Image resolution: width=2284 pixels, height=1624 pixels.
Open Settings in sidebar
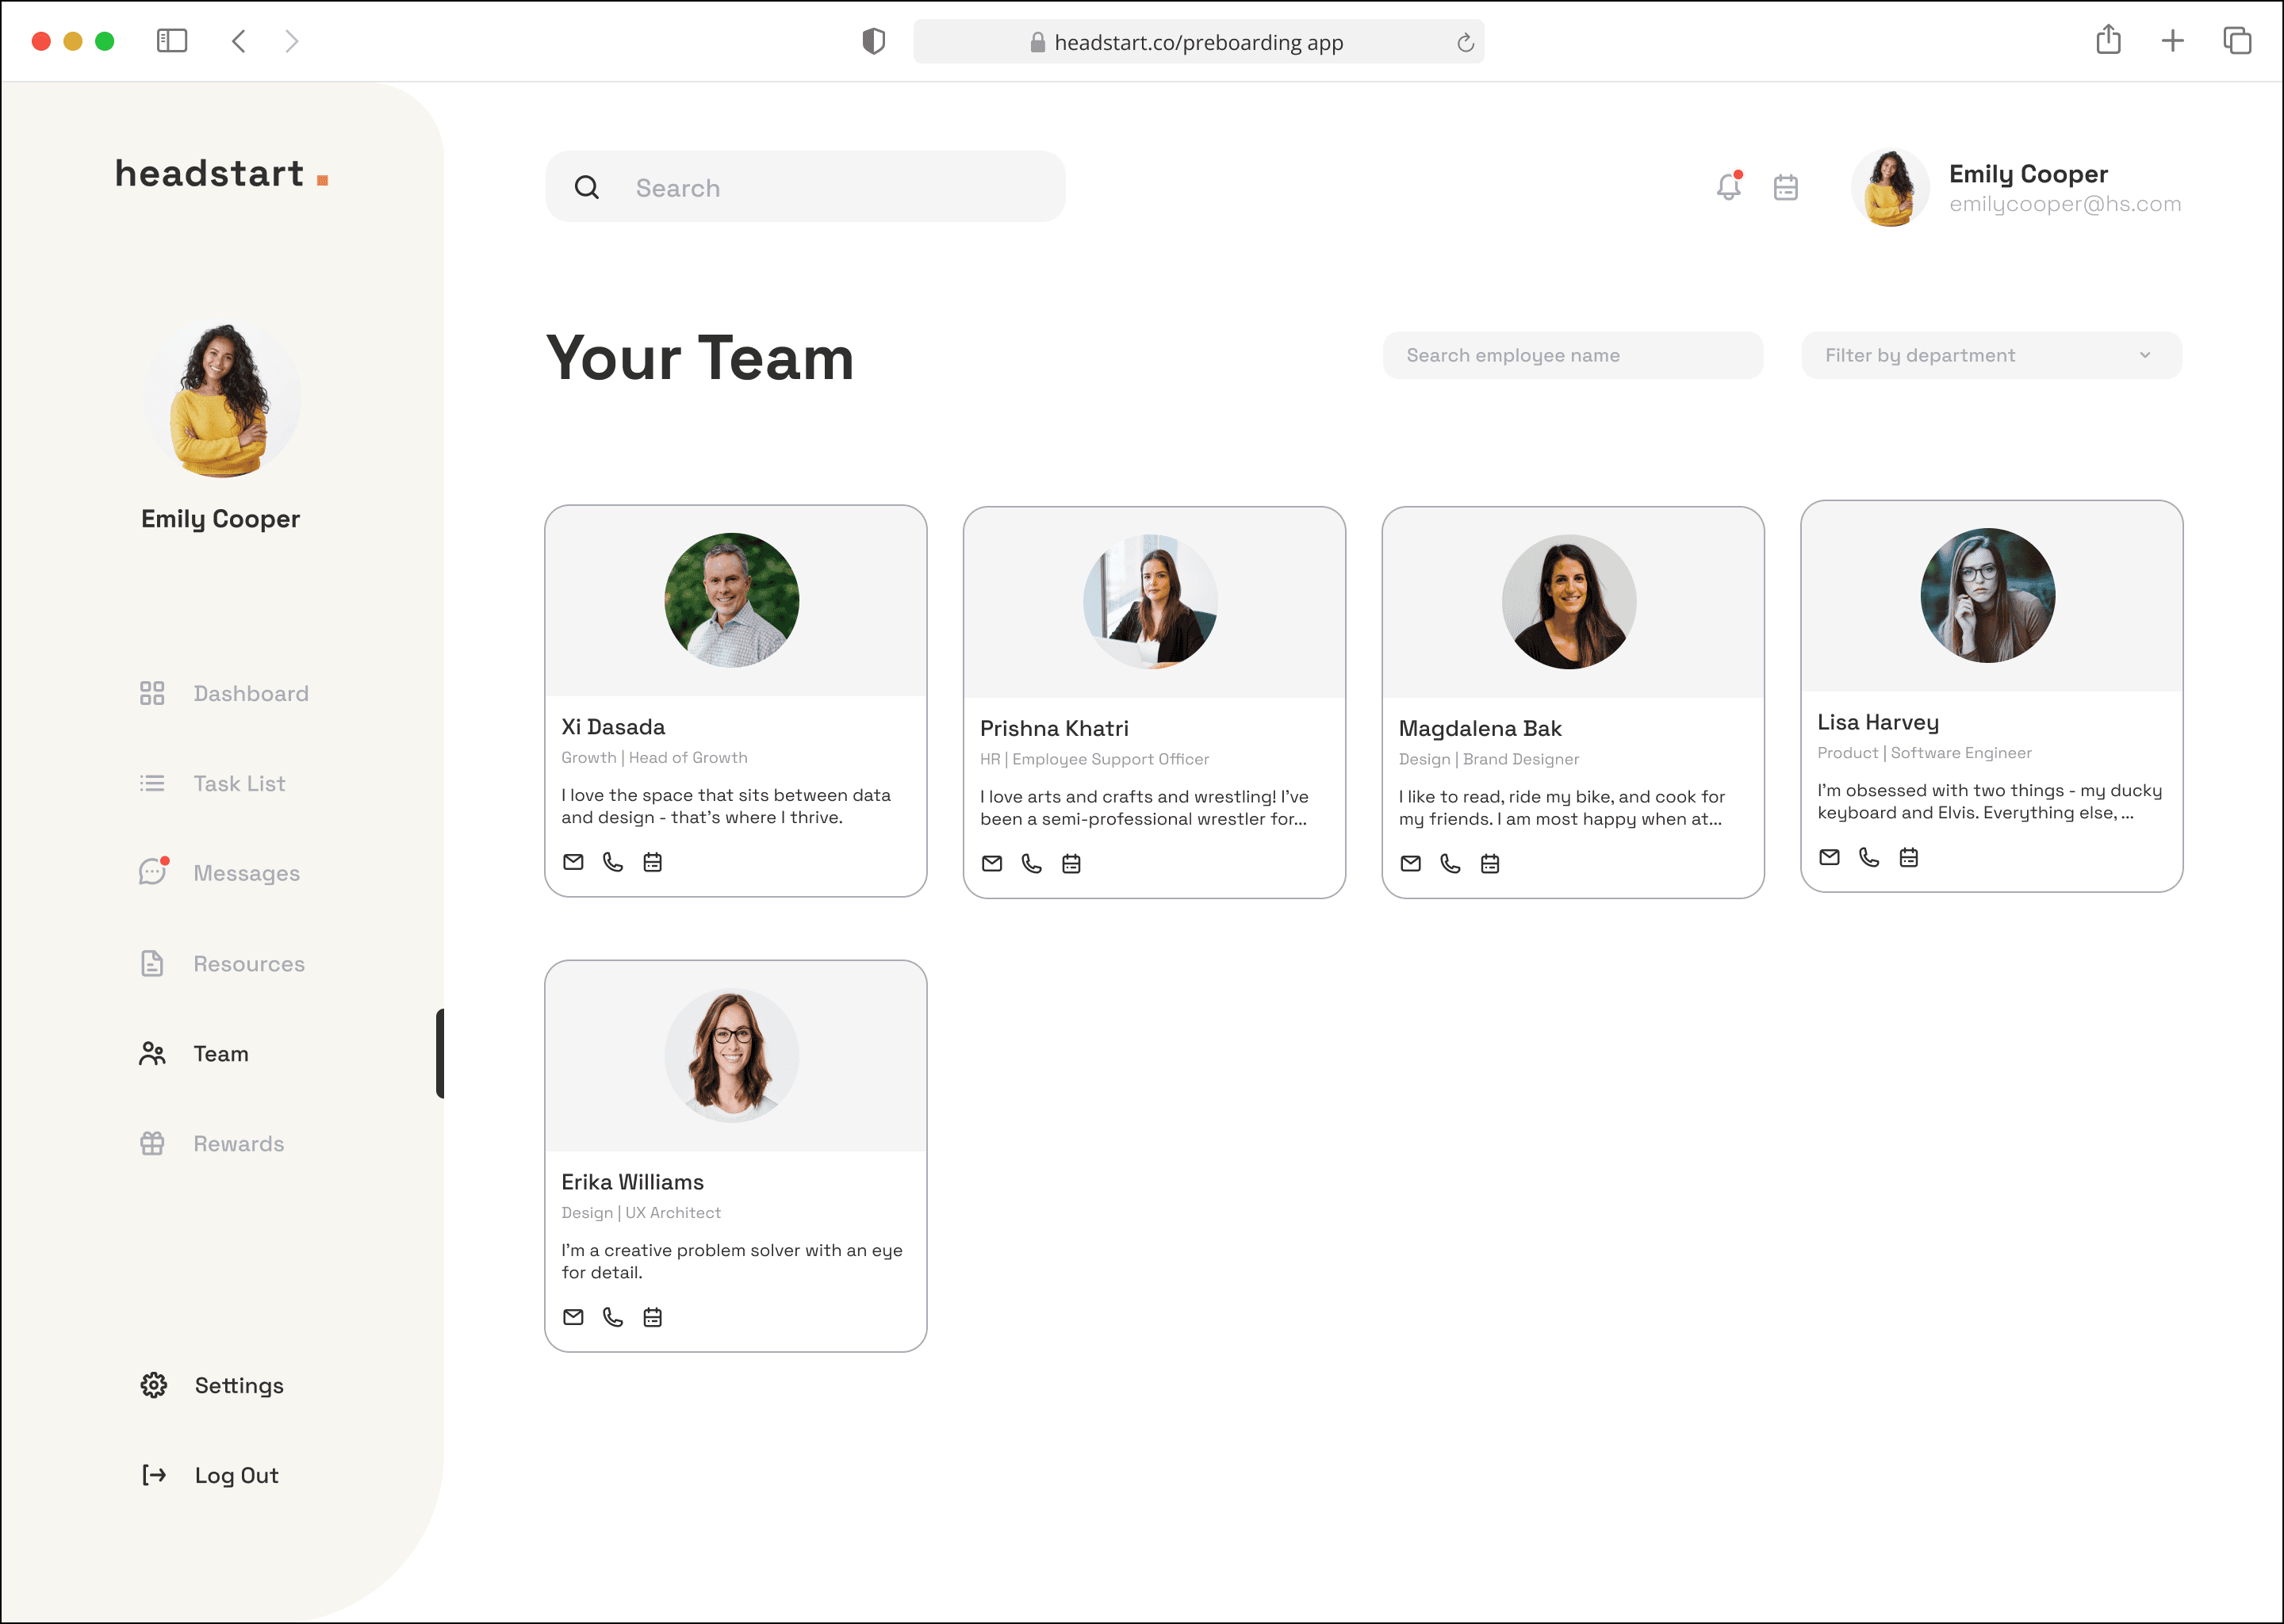[x=238, y=1385]
